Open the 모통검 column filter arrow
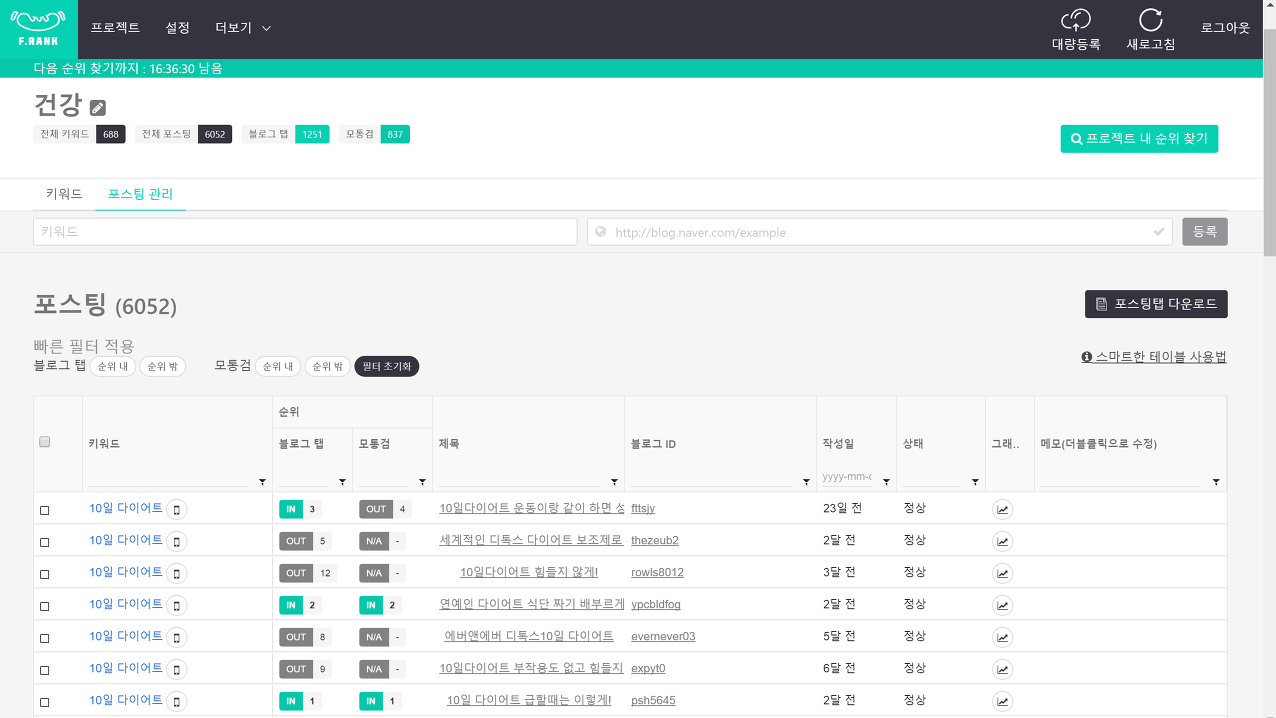 click(422, 482)
